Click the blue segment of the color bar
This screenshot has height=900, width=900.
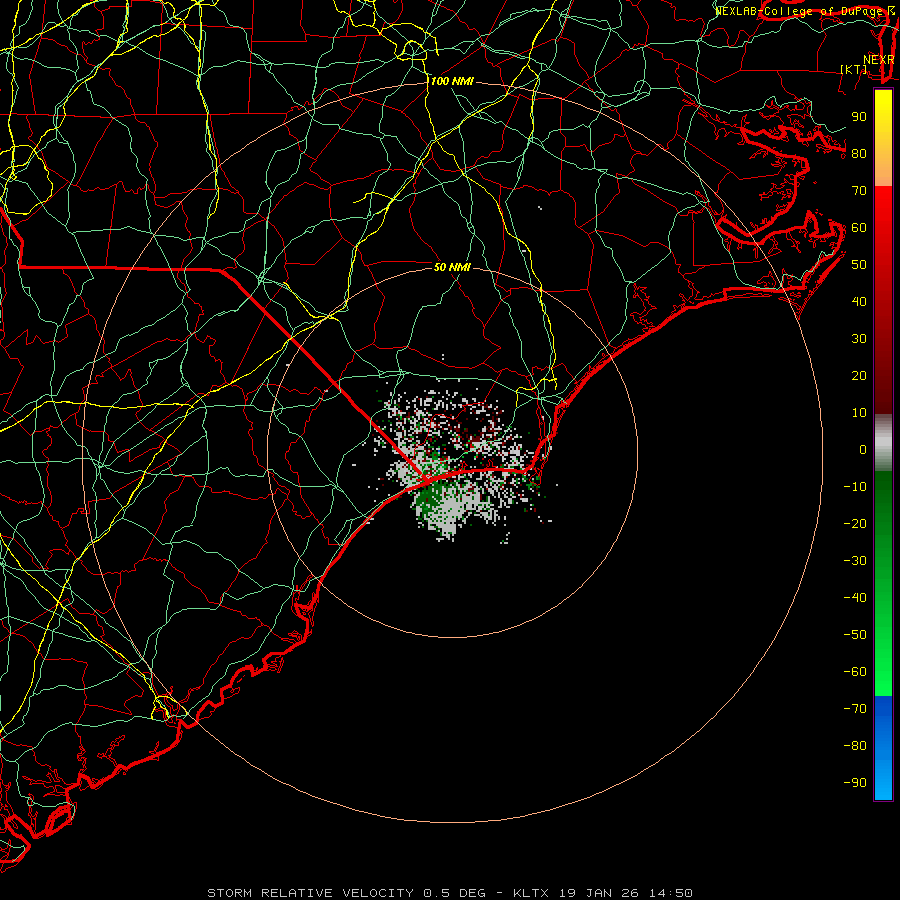(x=883, y=748)
